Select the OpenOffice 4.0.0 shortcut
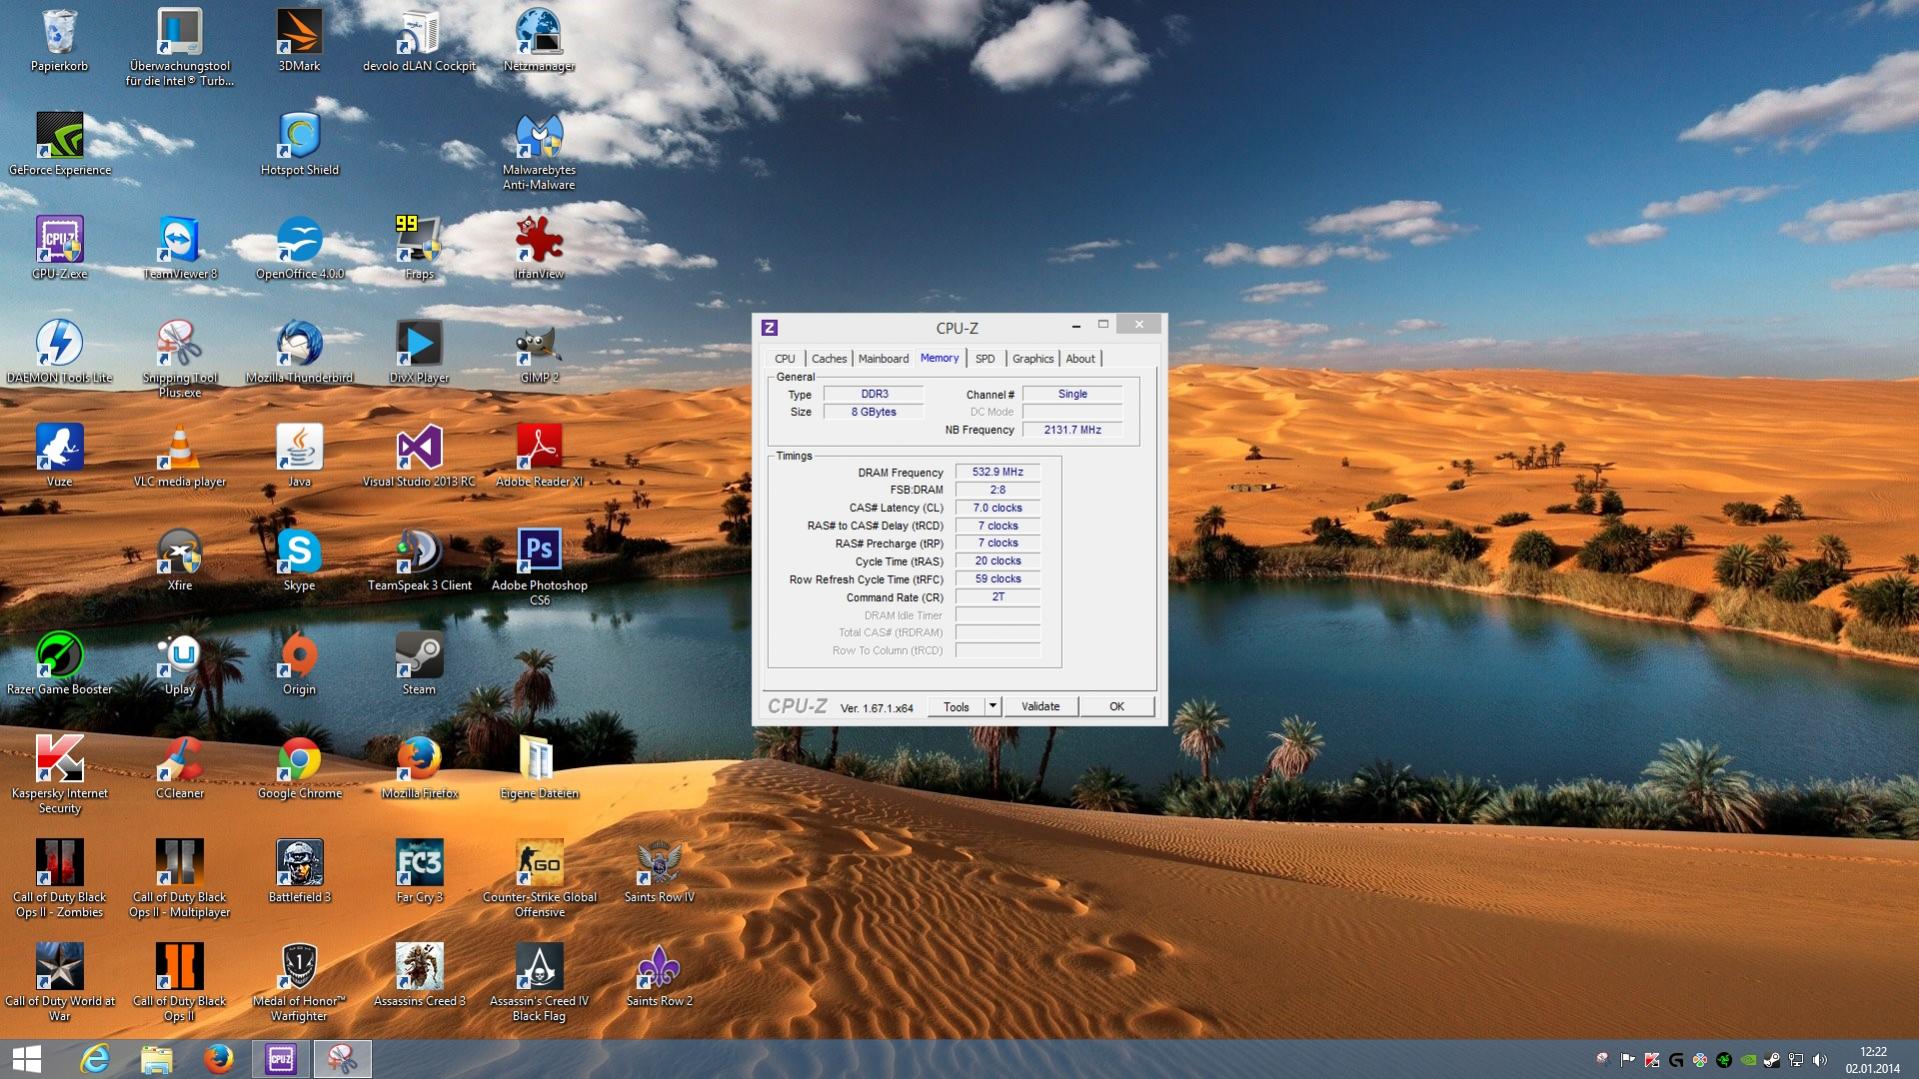Viewport: 1919px width, 1079px height. click(x=299, y=249)
